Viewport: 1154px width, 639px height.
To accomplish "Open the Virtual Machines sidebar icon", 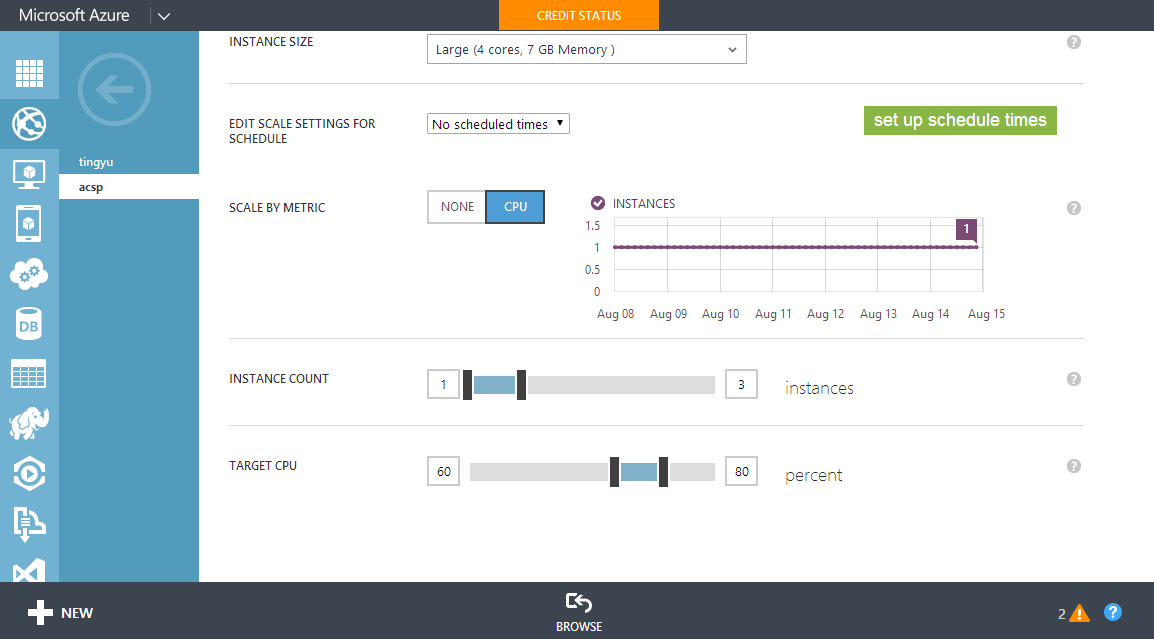I will tap(29, 174).
